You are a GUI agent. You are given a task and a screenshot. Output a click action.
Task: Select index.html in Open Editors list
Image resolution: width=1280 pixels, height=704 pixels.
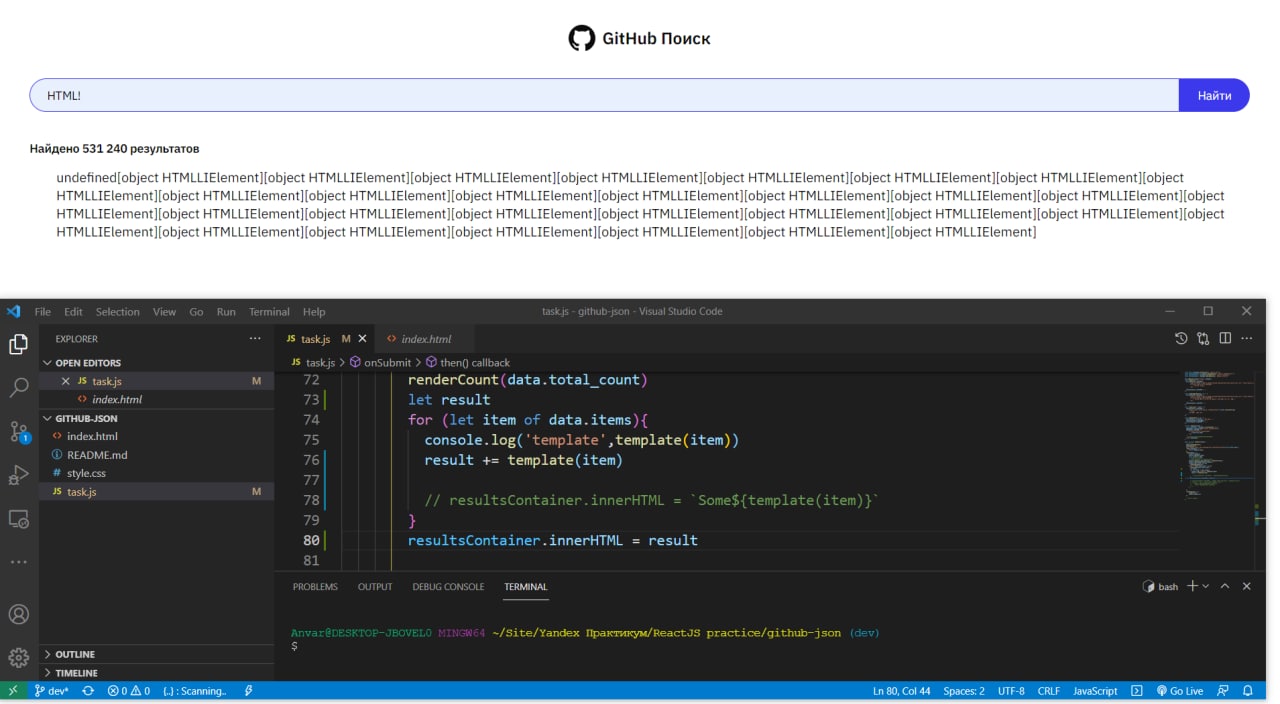(x=156, y=399)
